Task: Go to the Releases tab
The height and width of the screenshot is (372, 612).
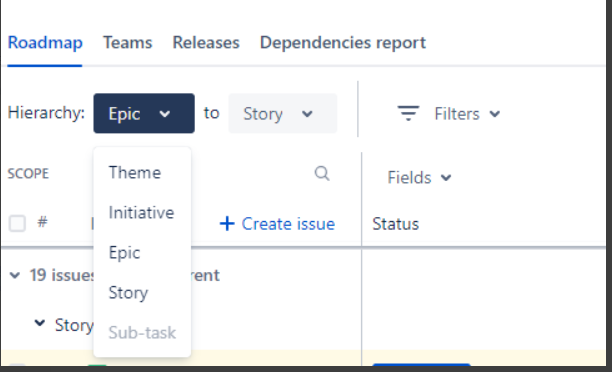Action: pyautogui.click(x=206, y=43)
